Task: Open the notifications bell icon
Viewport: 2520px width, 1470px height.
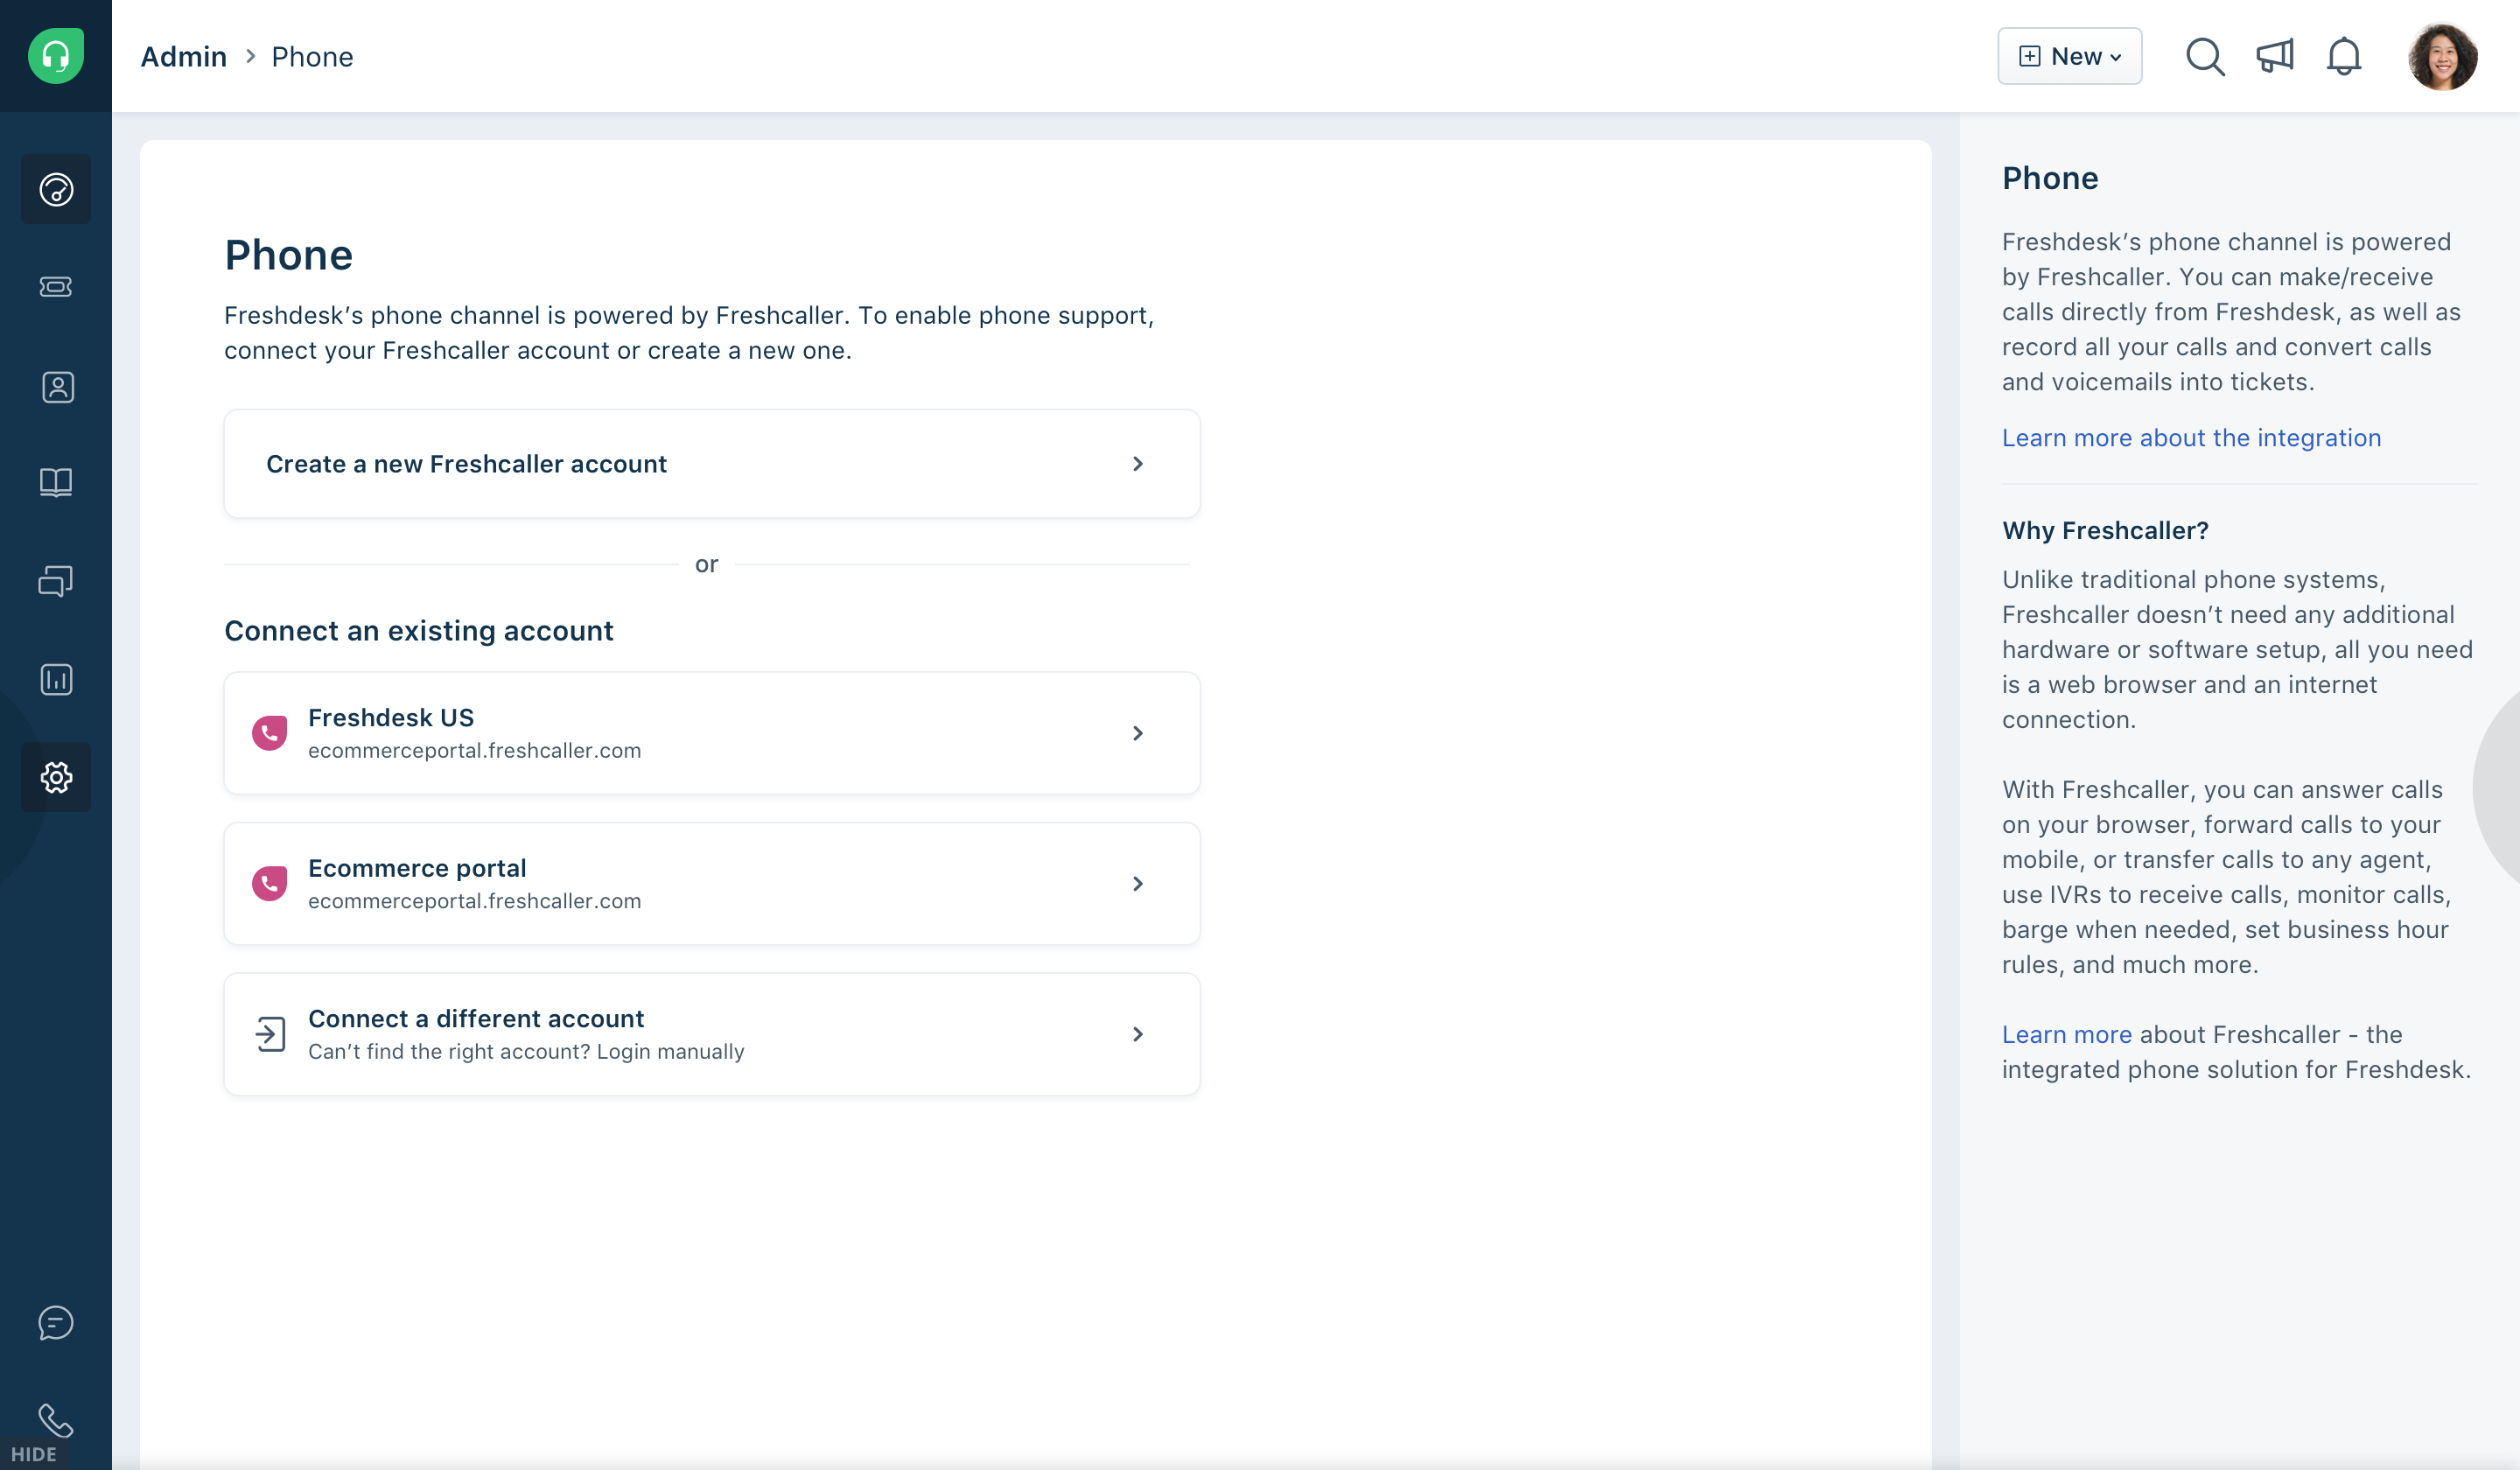Action: click(2344, 57)
